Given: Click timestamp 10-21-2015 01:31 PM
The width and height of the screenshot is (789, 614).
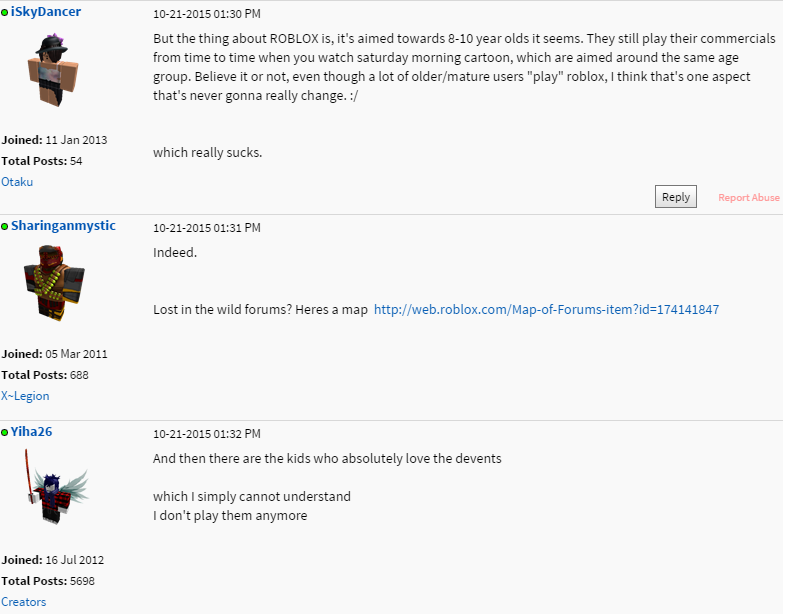Looking at the screenshot, I should [207, 228].
